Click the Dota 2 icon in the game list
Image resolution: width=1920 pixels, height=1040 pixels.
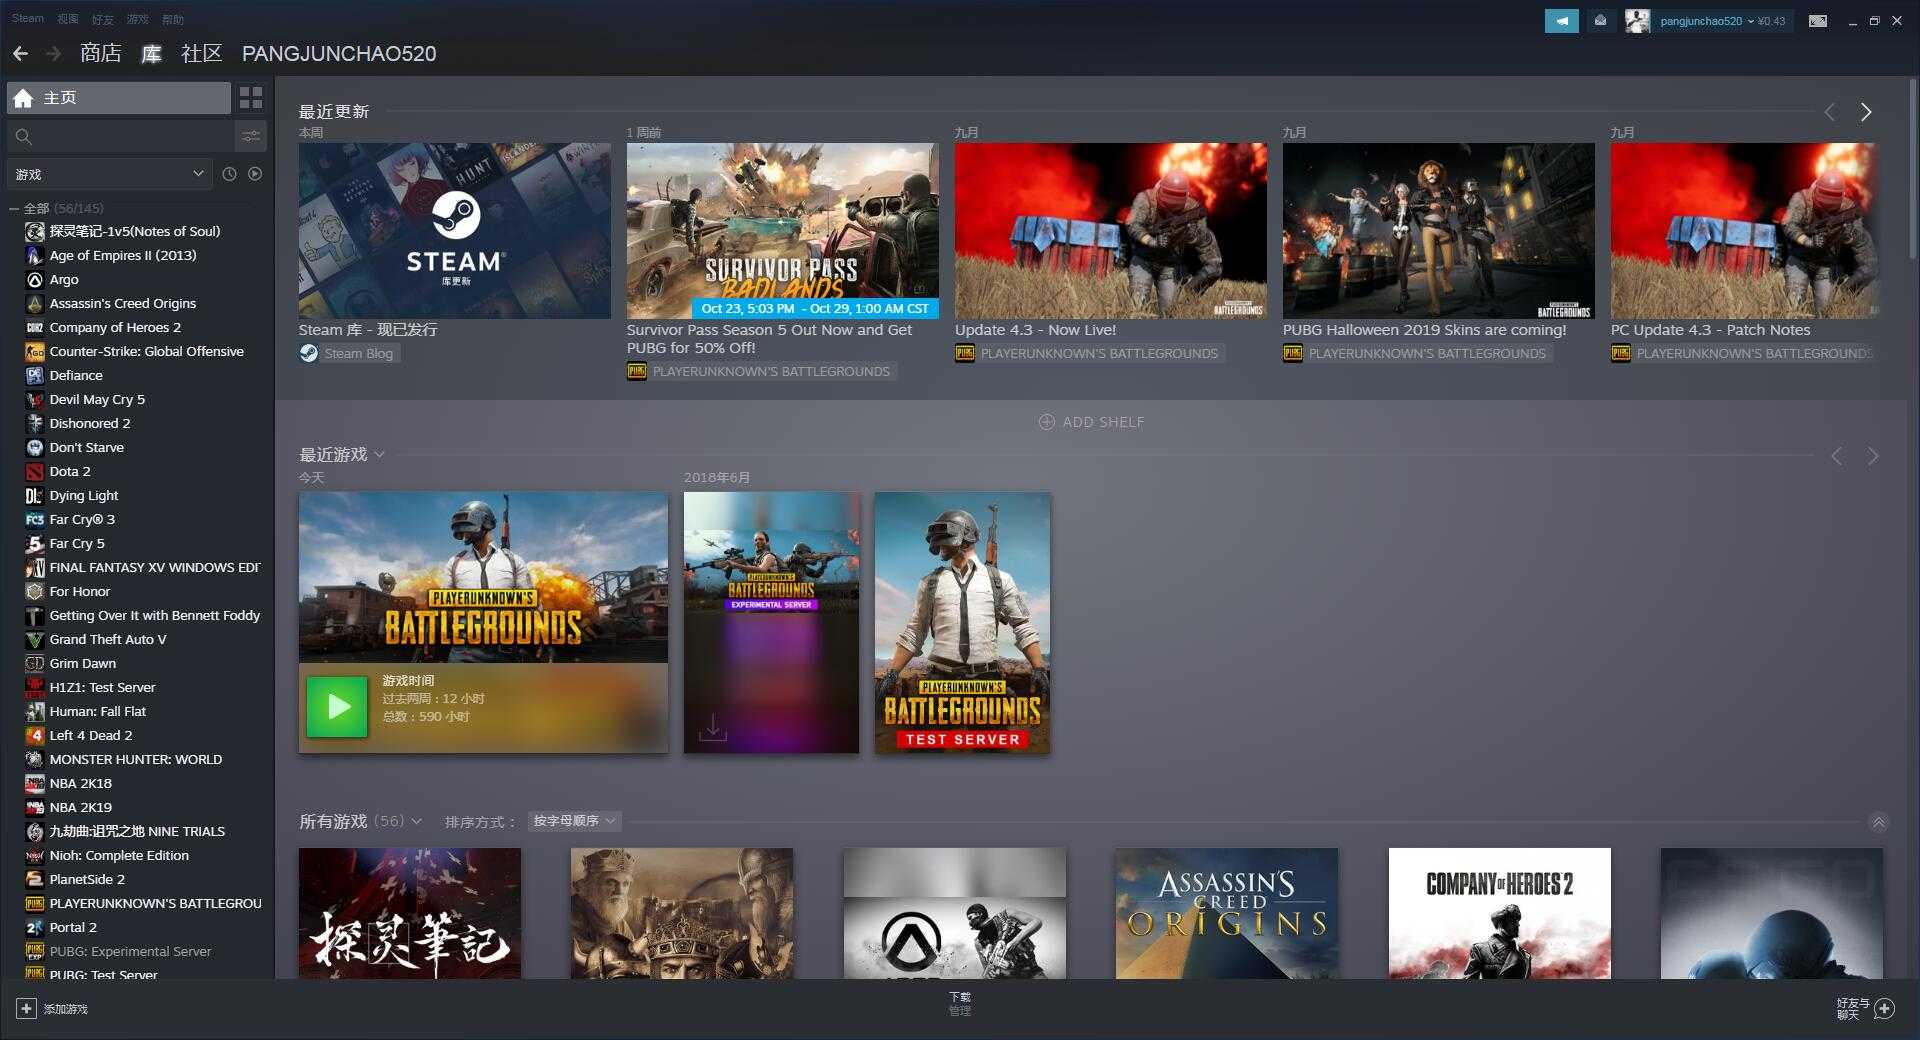(35, 472)
